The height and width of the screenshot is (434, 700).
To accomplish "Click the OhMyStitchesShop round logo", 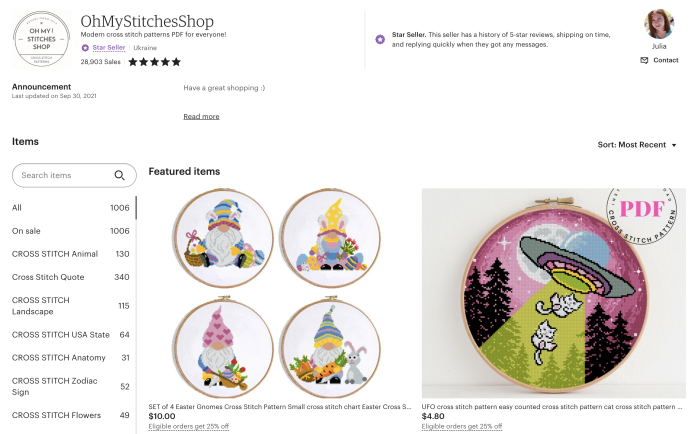I will point(42,39).
